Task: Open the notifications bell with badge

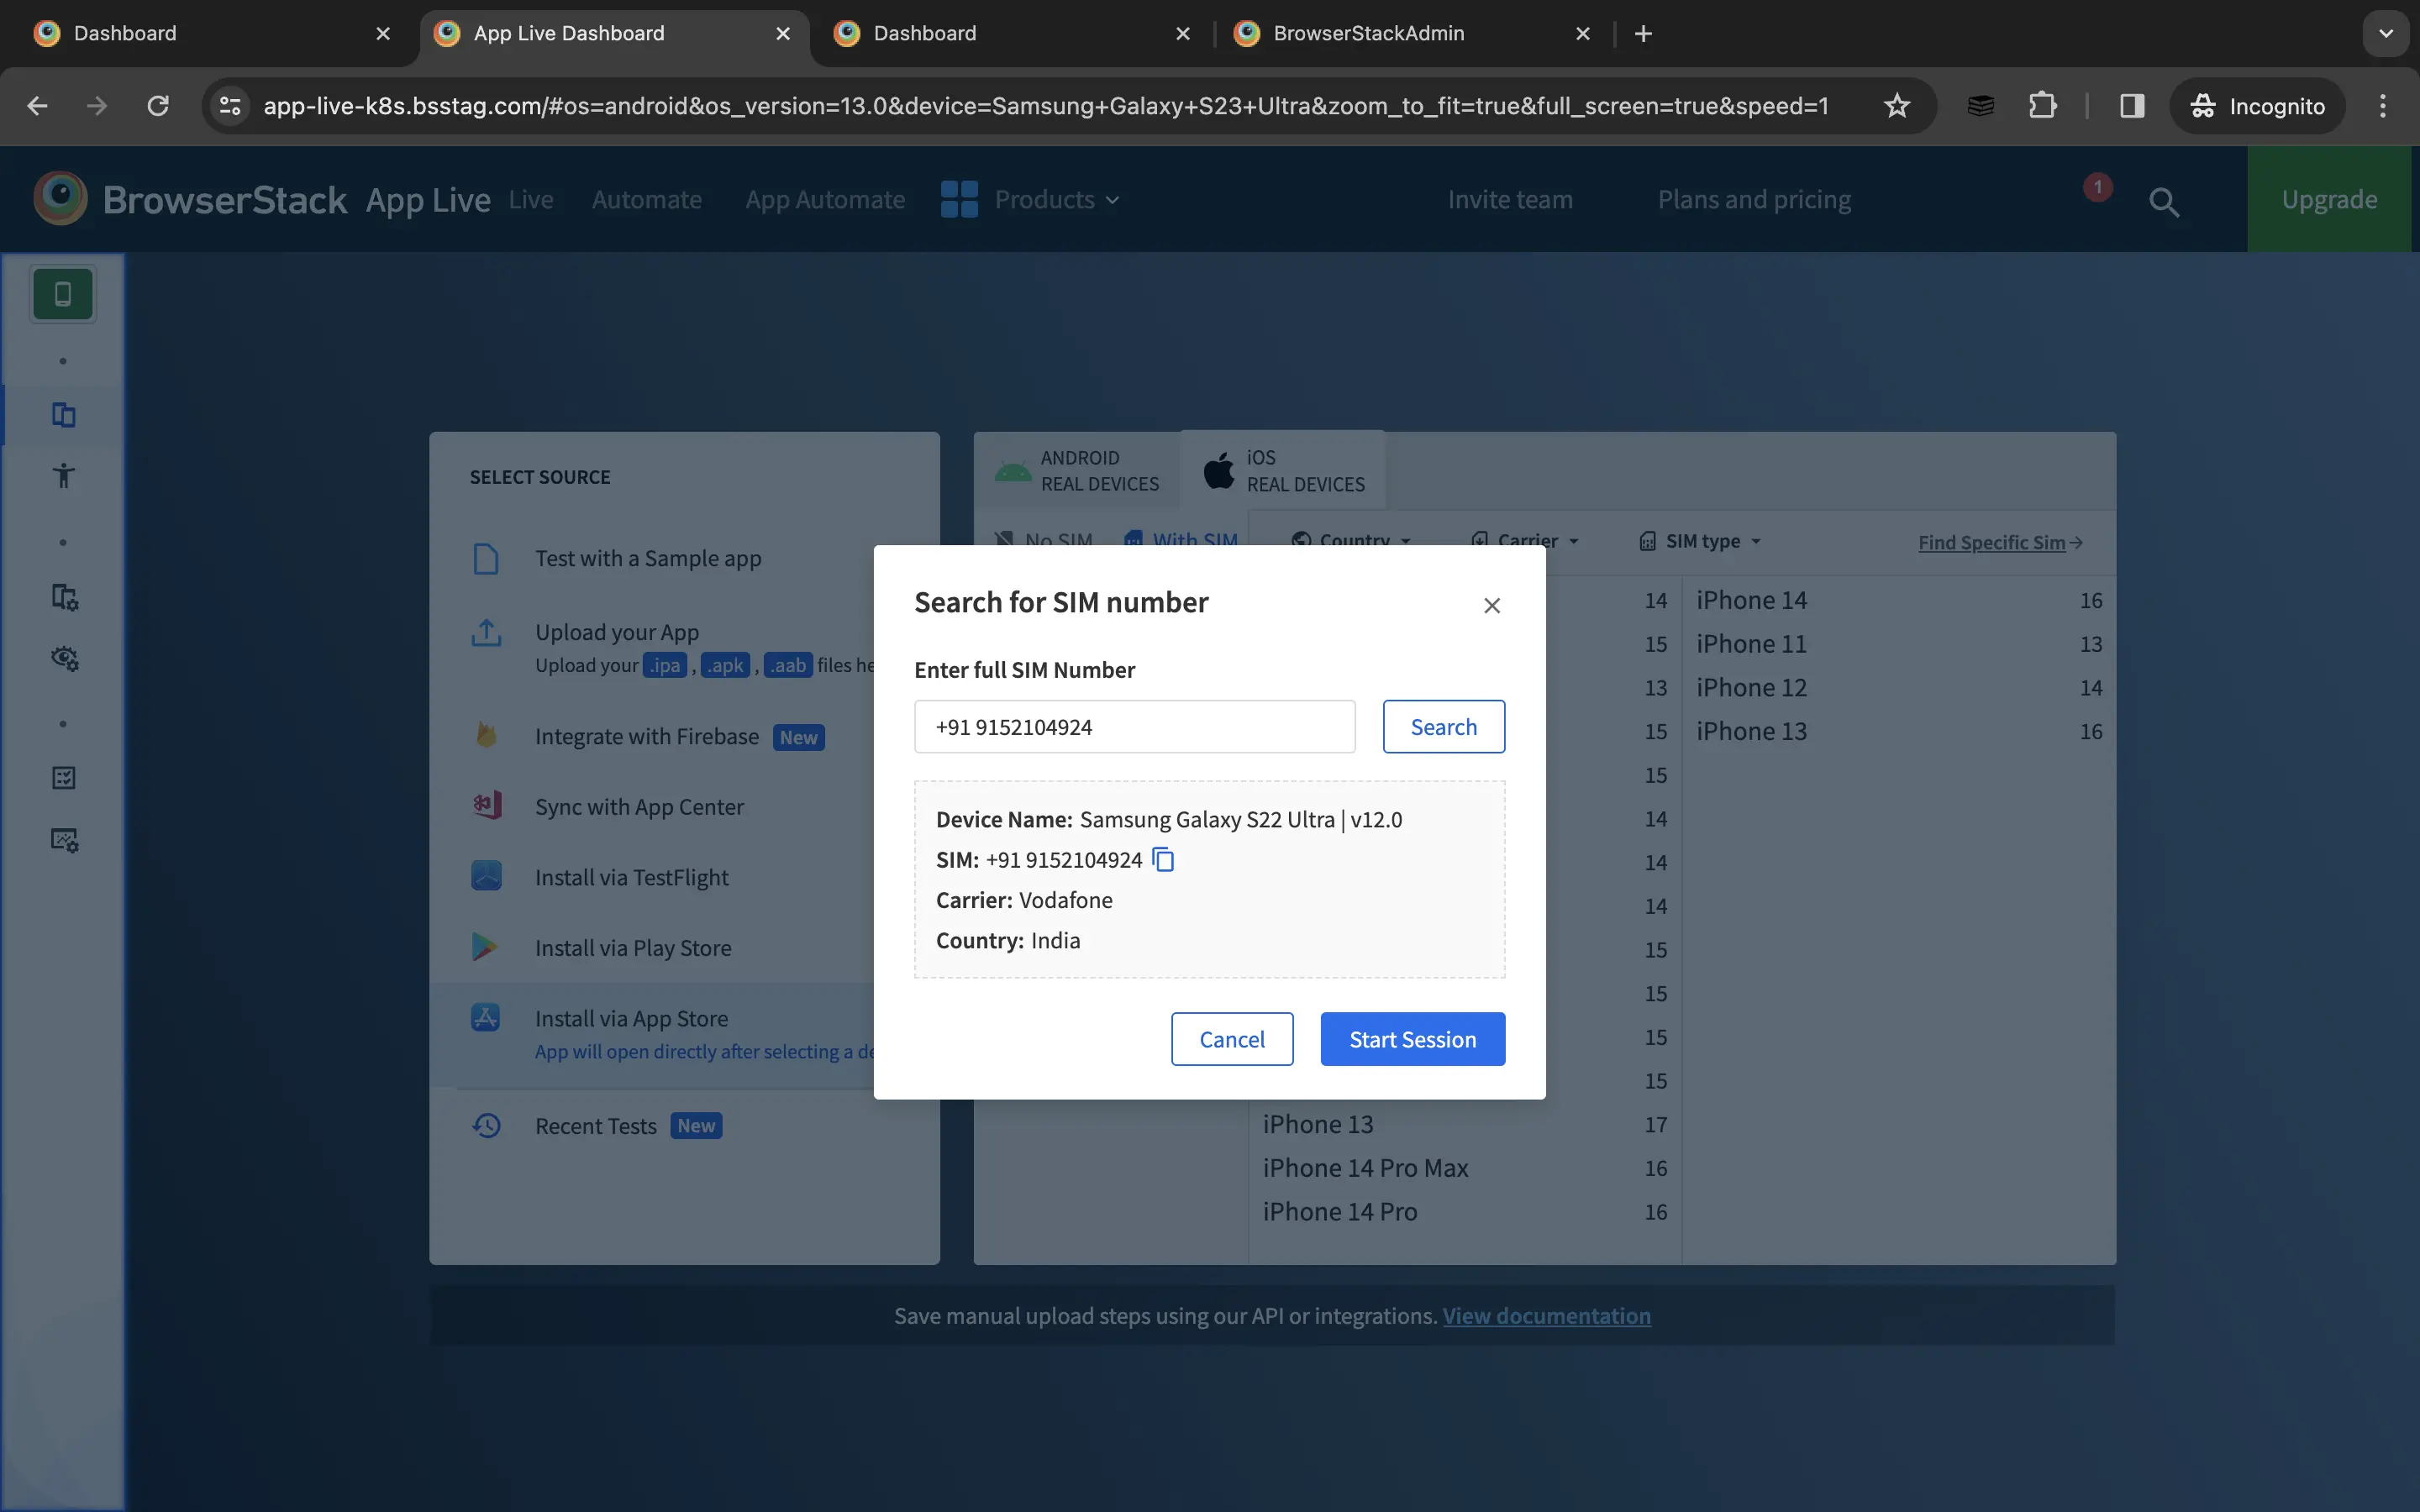Action: tap(2097, 189)
